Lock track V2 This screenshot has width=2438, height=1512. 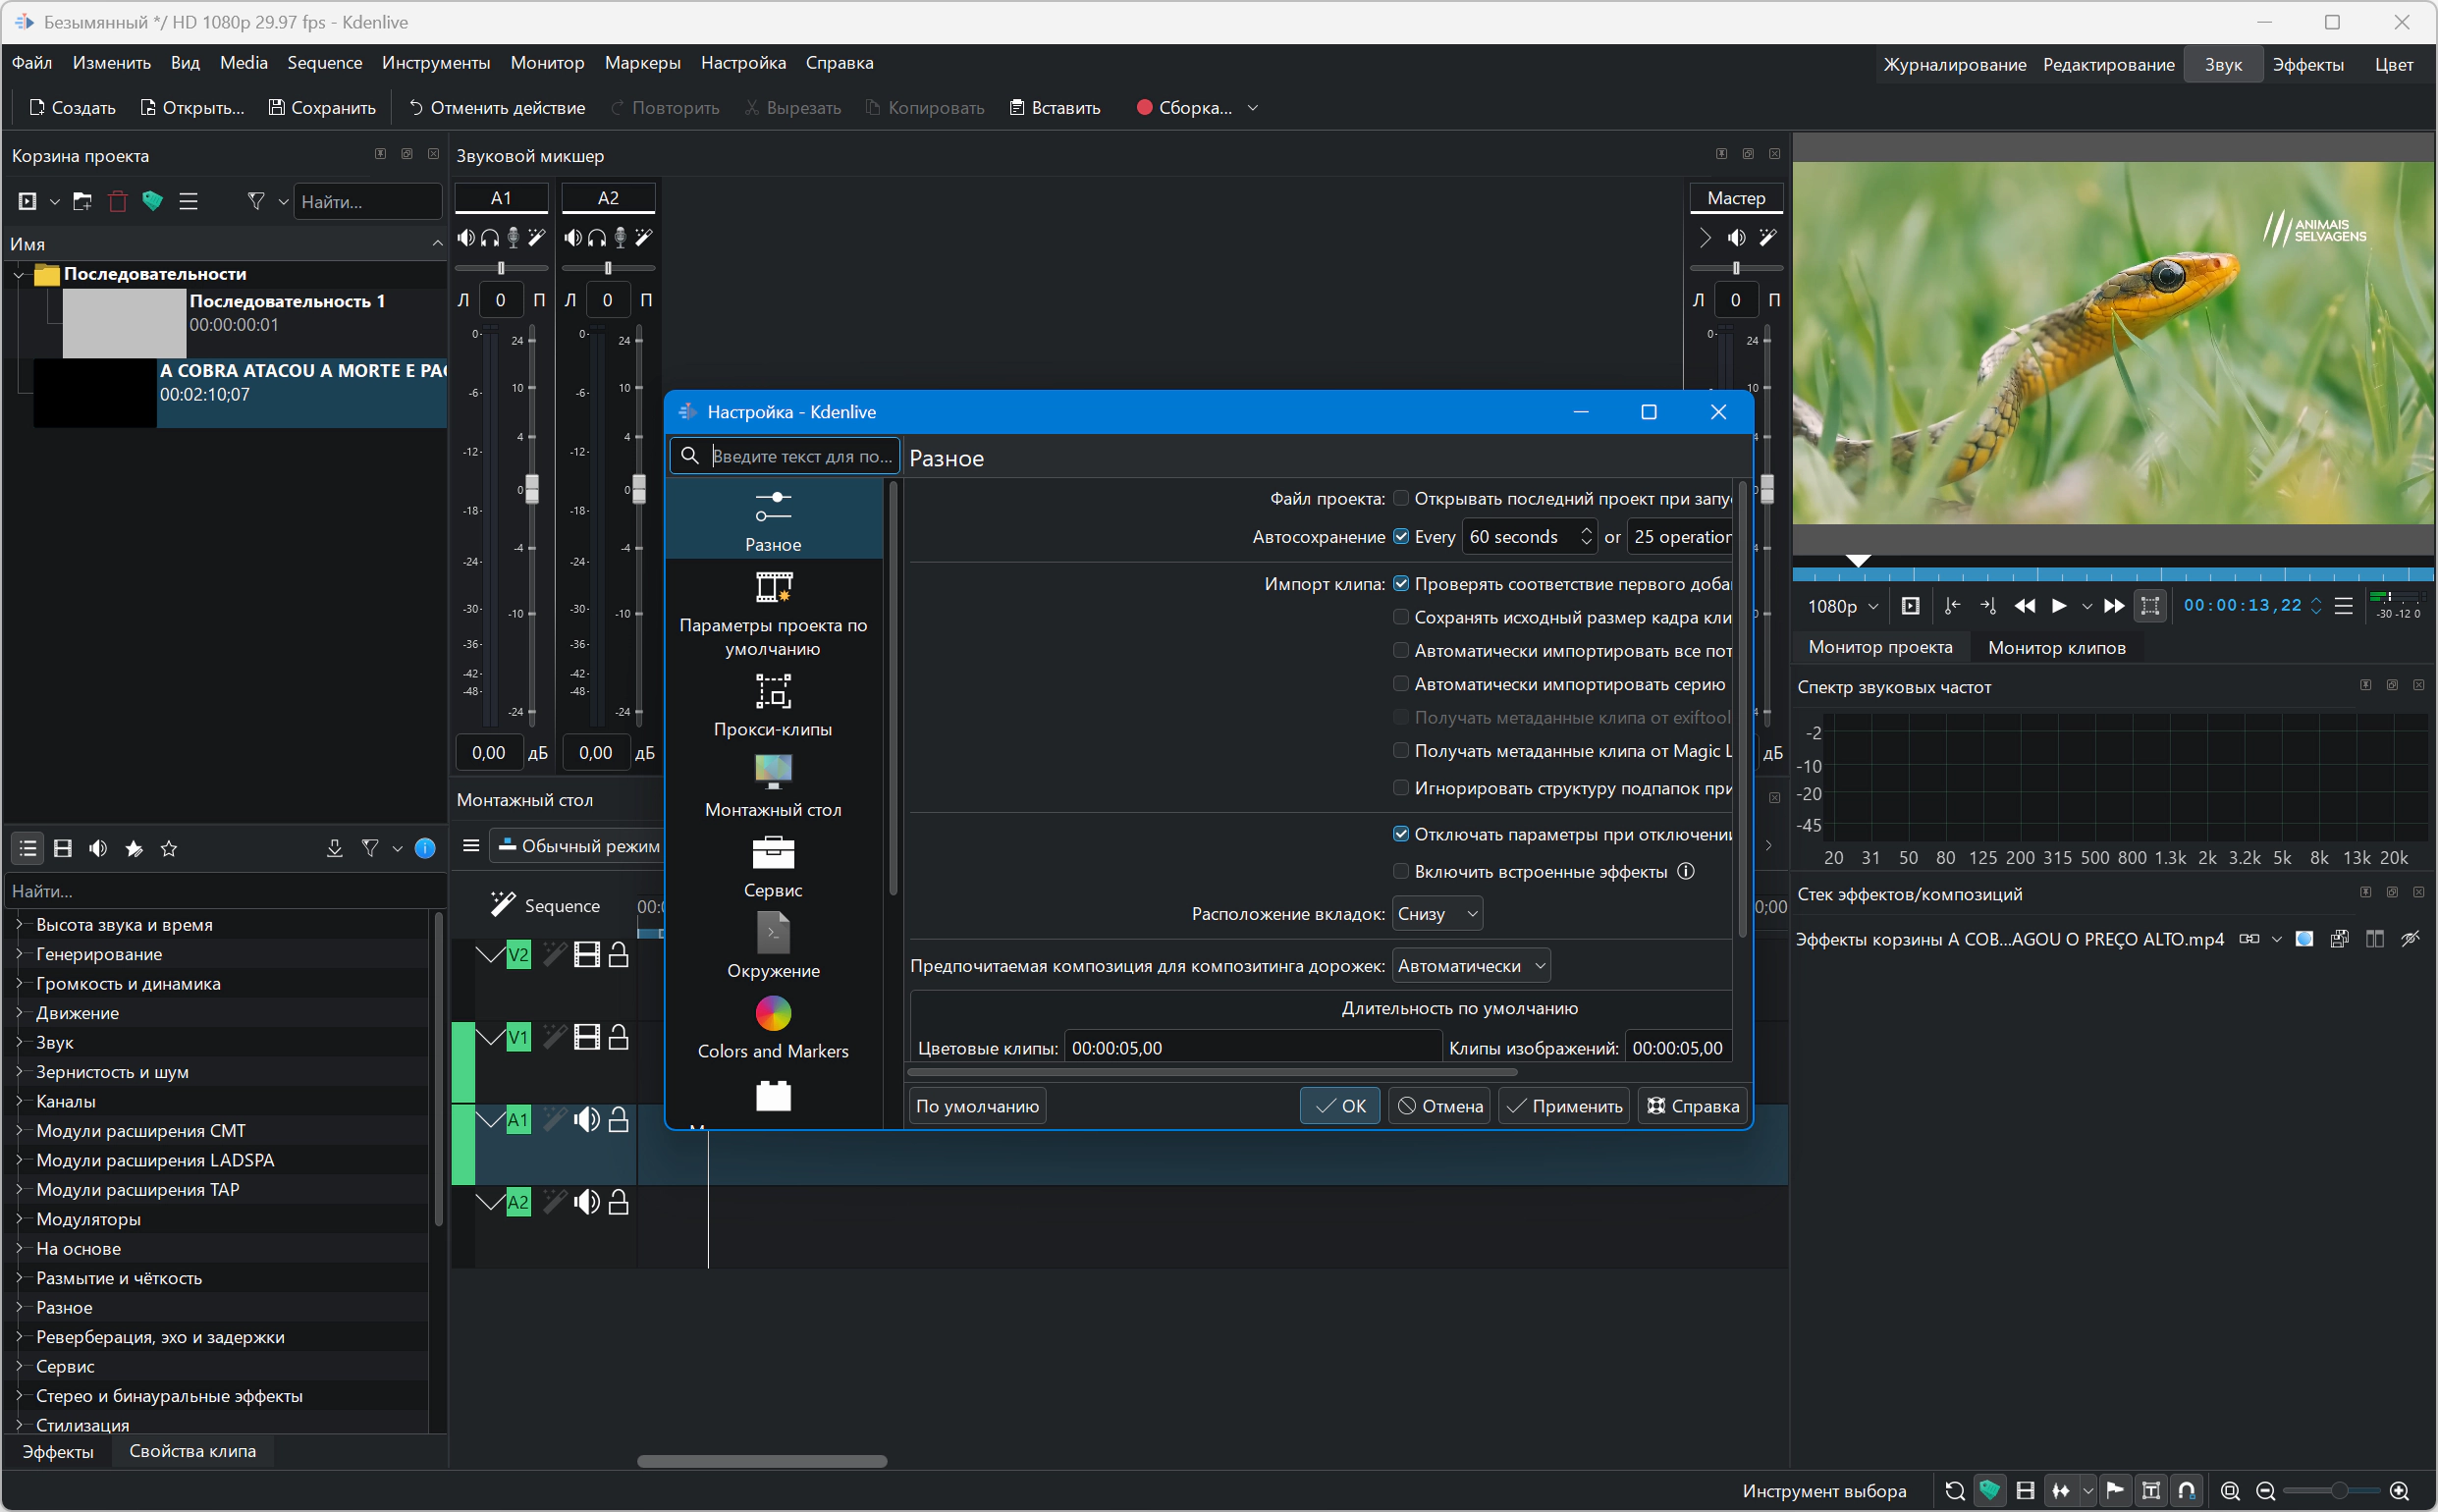click(x=619, y=955)
